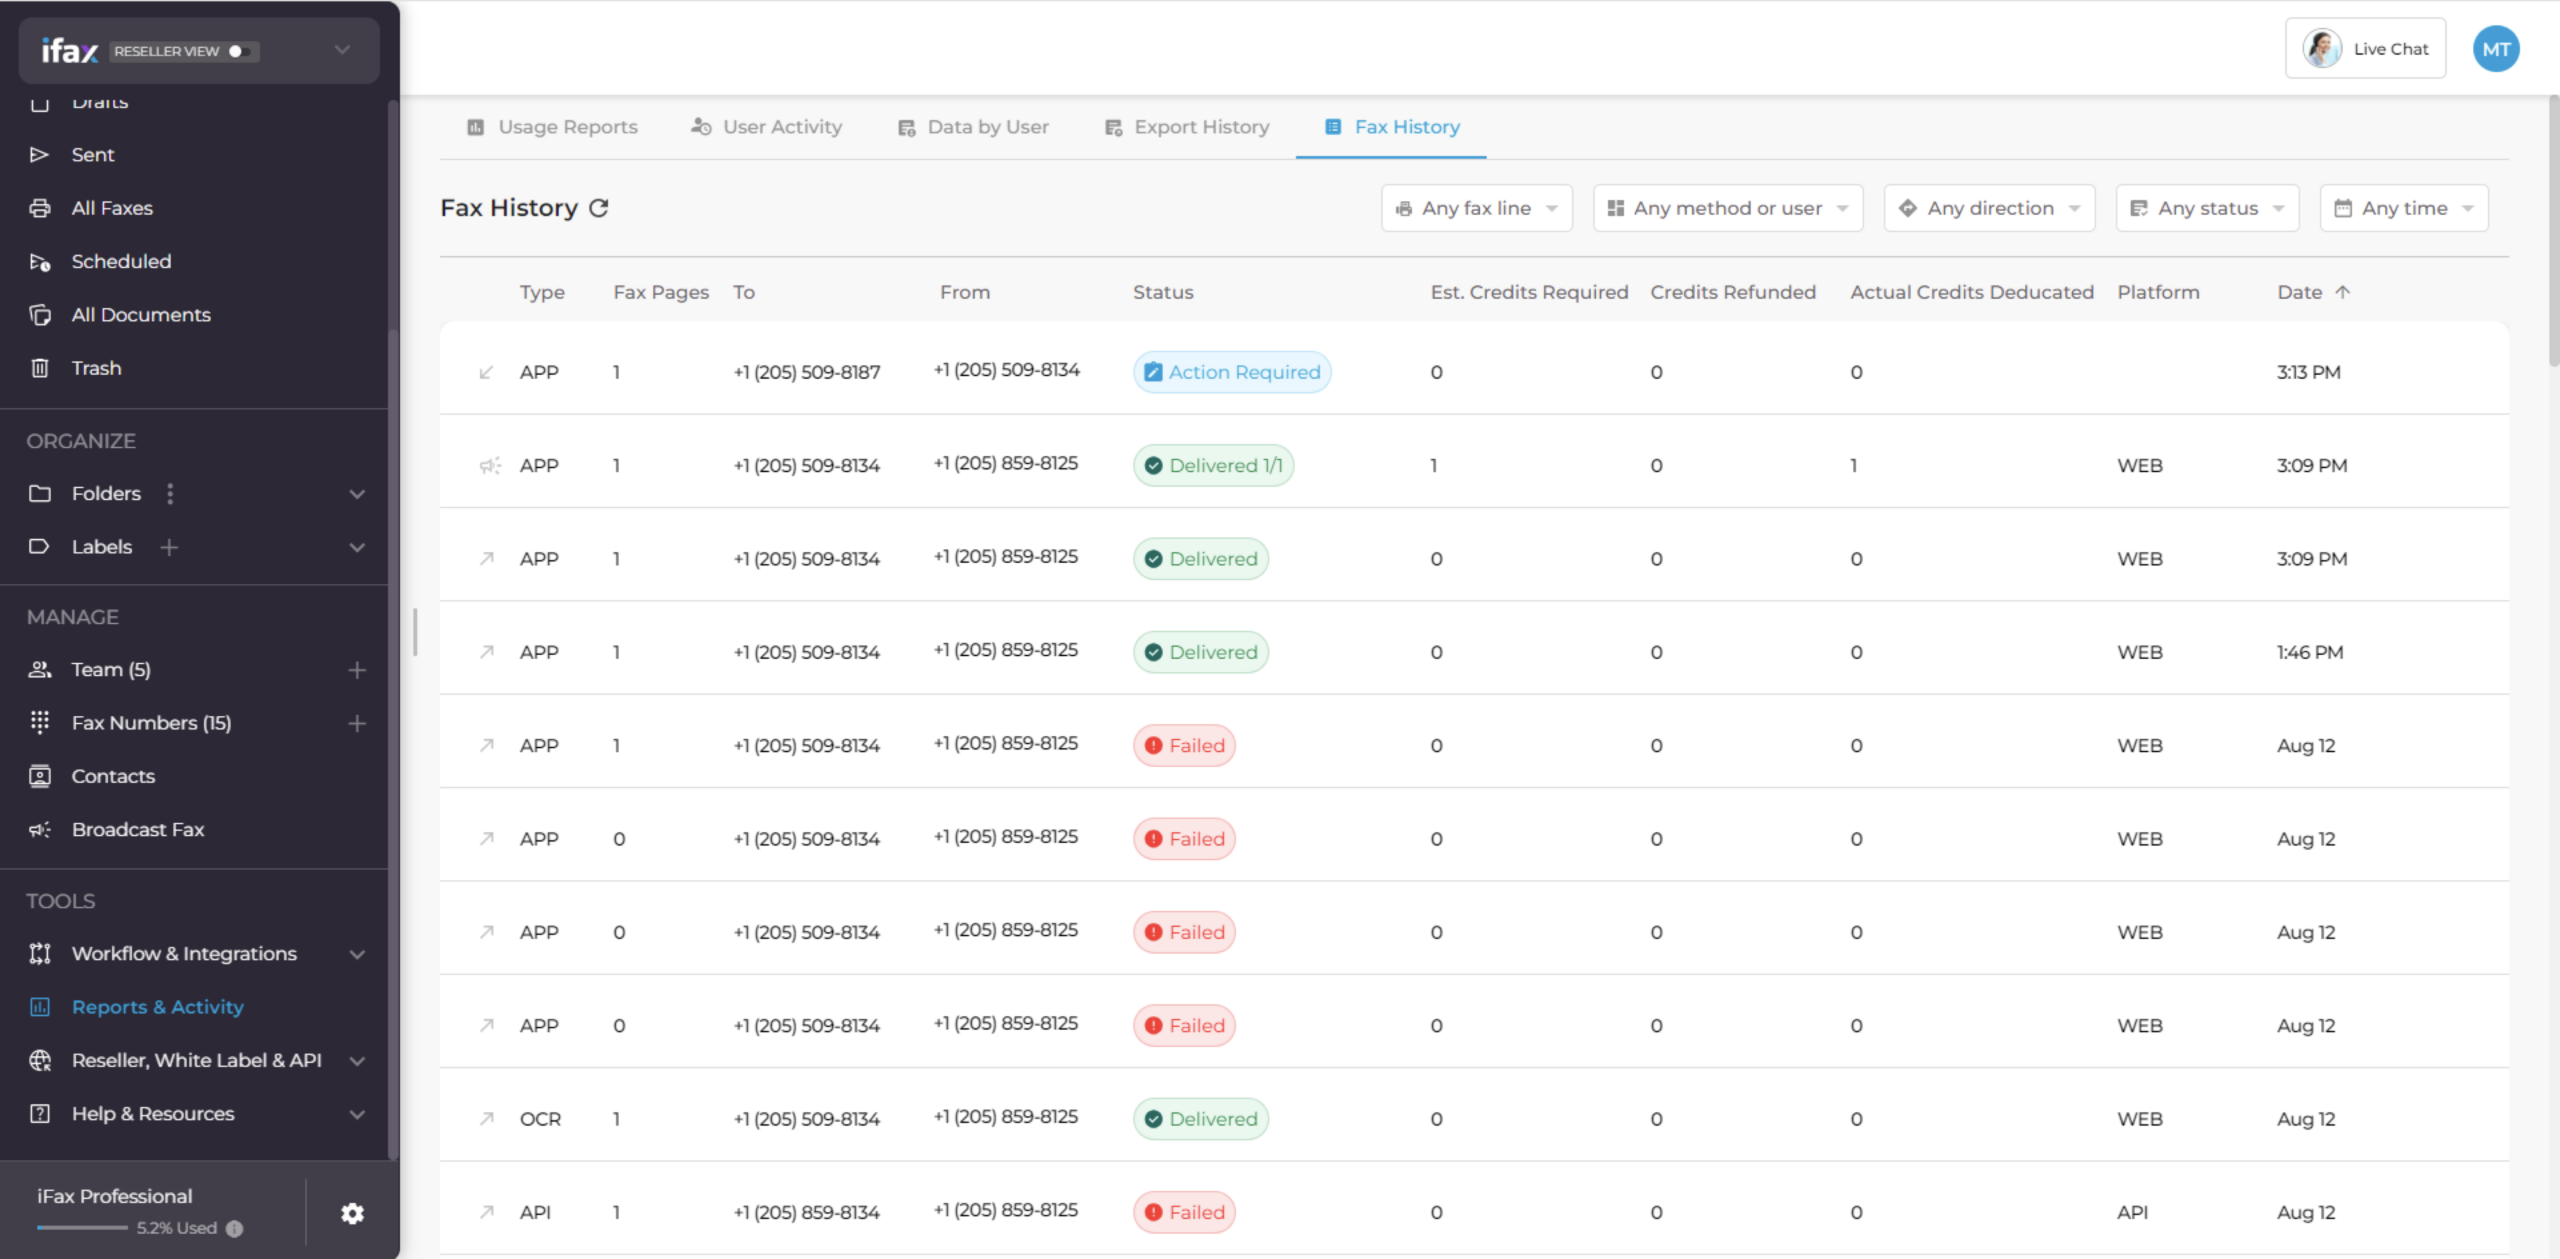The width and height of the screenshot is (2560, 1259).
Task: Click the Reseller White Label & API icon
Action: pos(41,1060)
